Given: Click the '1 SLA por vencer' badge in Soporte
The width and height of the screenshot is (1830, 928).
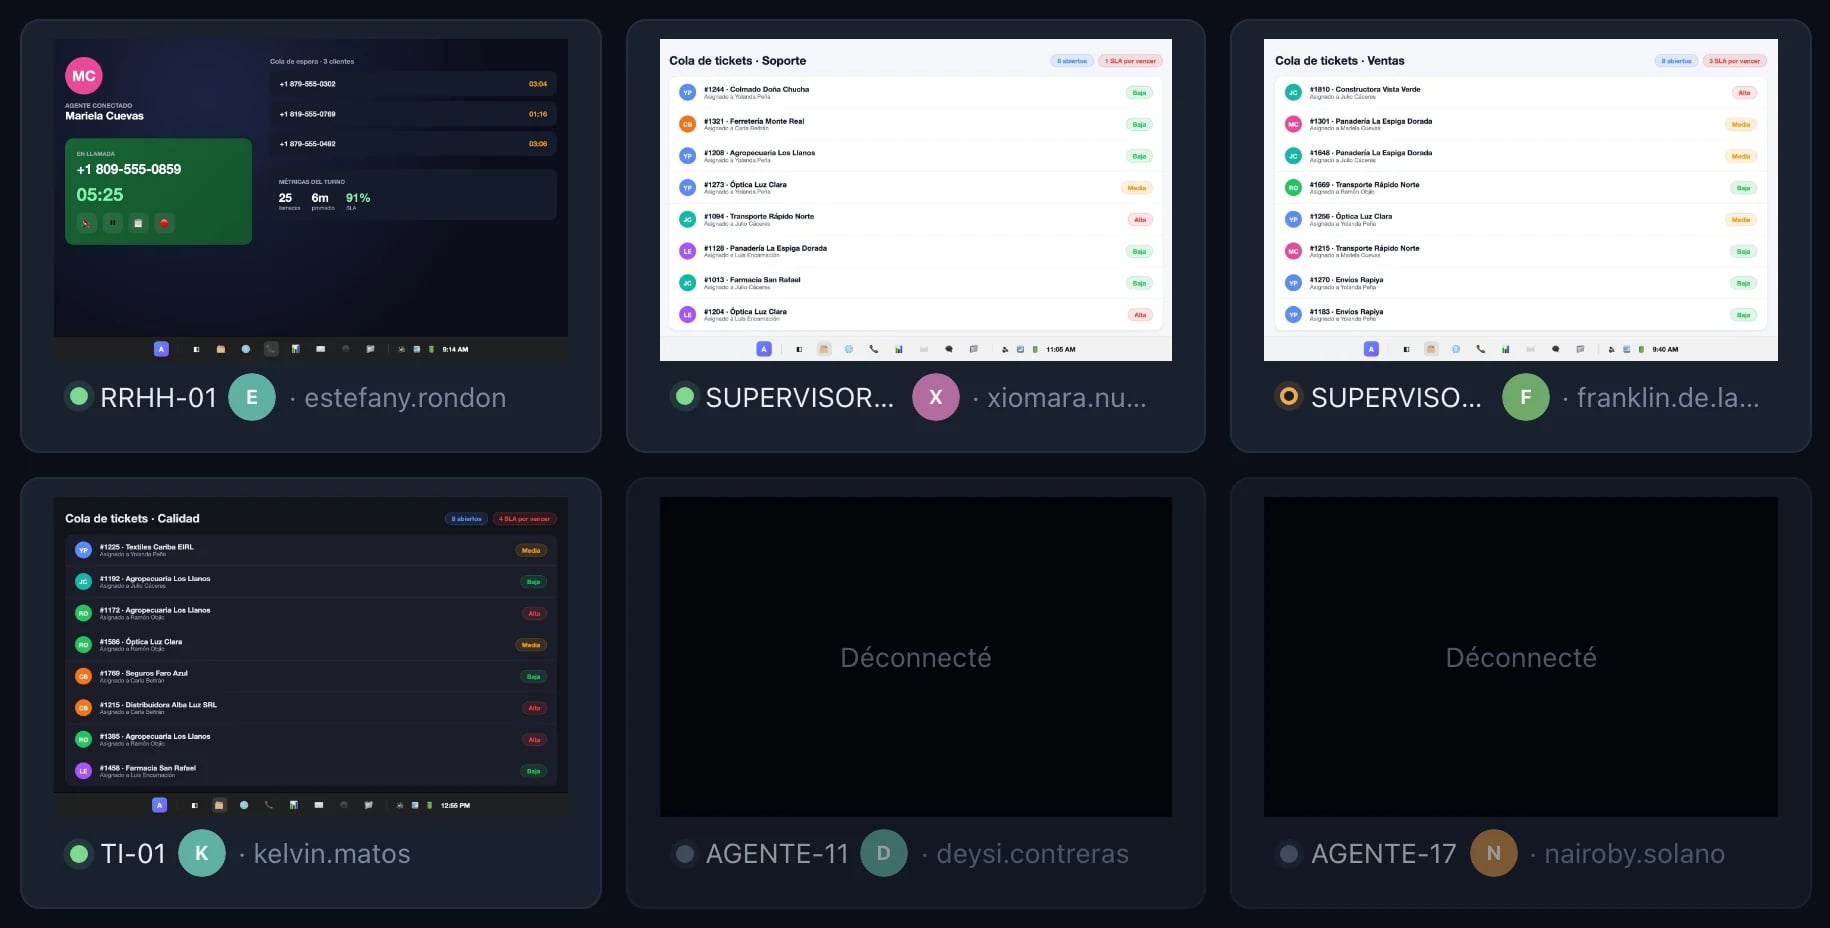Looking at the screenshot, I should [1130, 61].
